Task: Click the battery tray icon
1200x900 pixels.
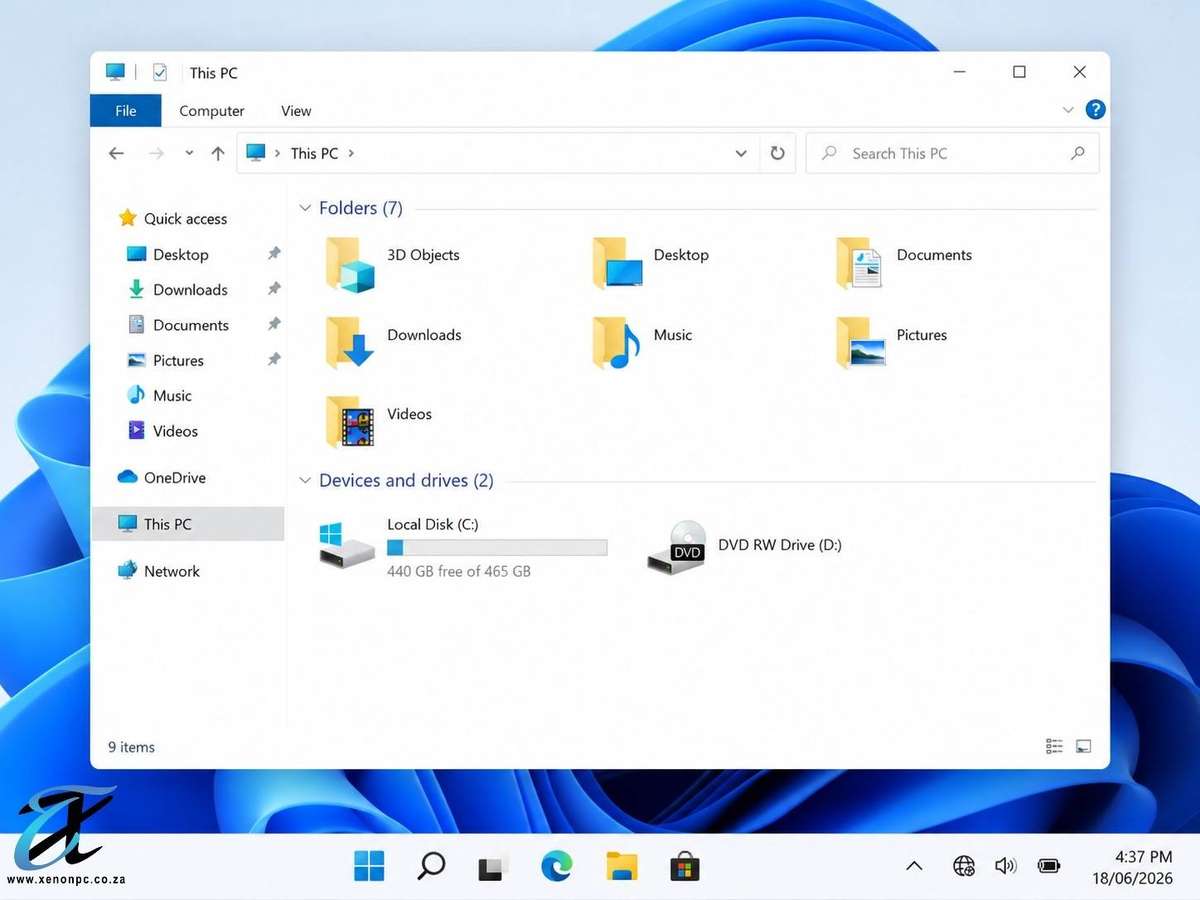Action: click(1048, 866)
